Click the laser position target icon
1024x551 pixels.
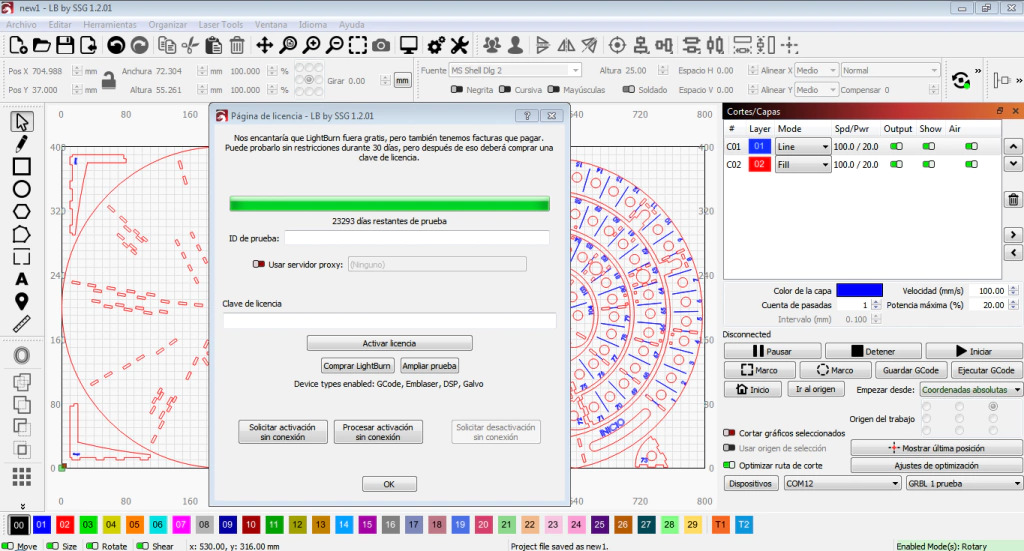pyautogui.click(x=617, y=45)
